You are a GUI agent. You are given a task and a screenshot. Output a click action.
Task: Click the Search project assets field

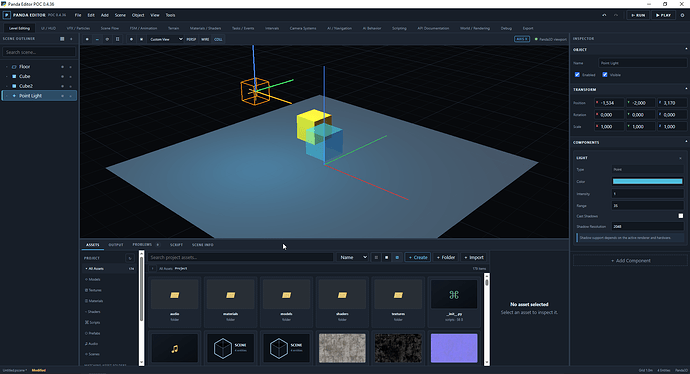click(x=240, y=257)
